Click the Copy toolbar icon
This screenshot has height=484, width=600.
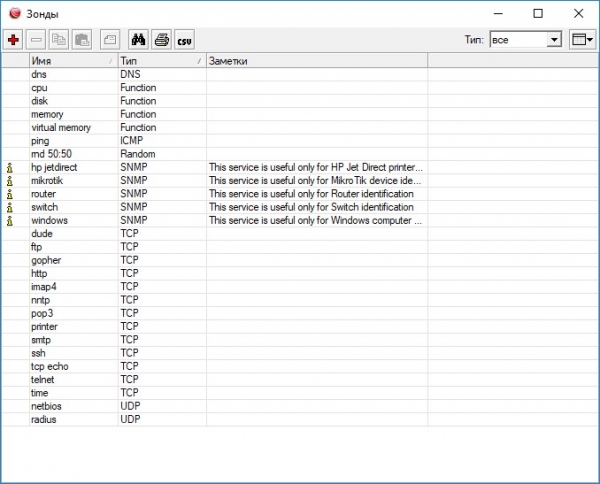click(x=59, y=39)
